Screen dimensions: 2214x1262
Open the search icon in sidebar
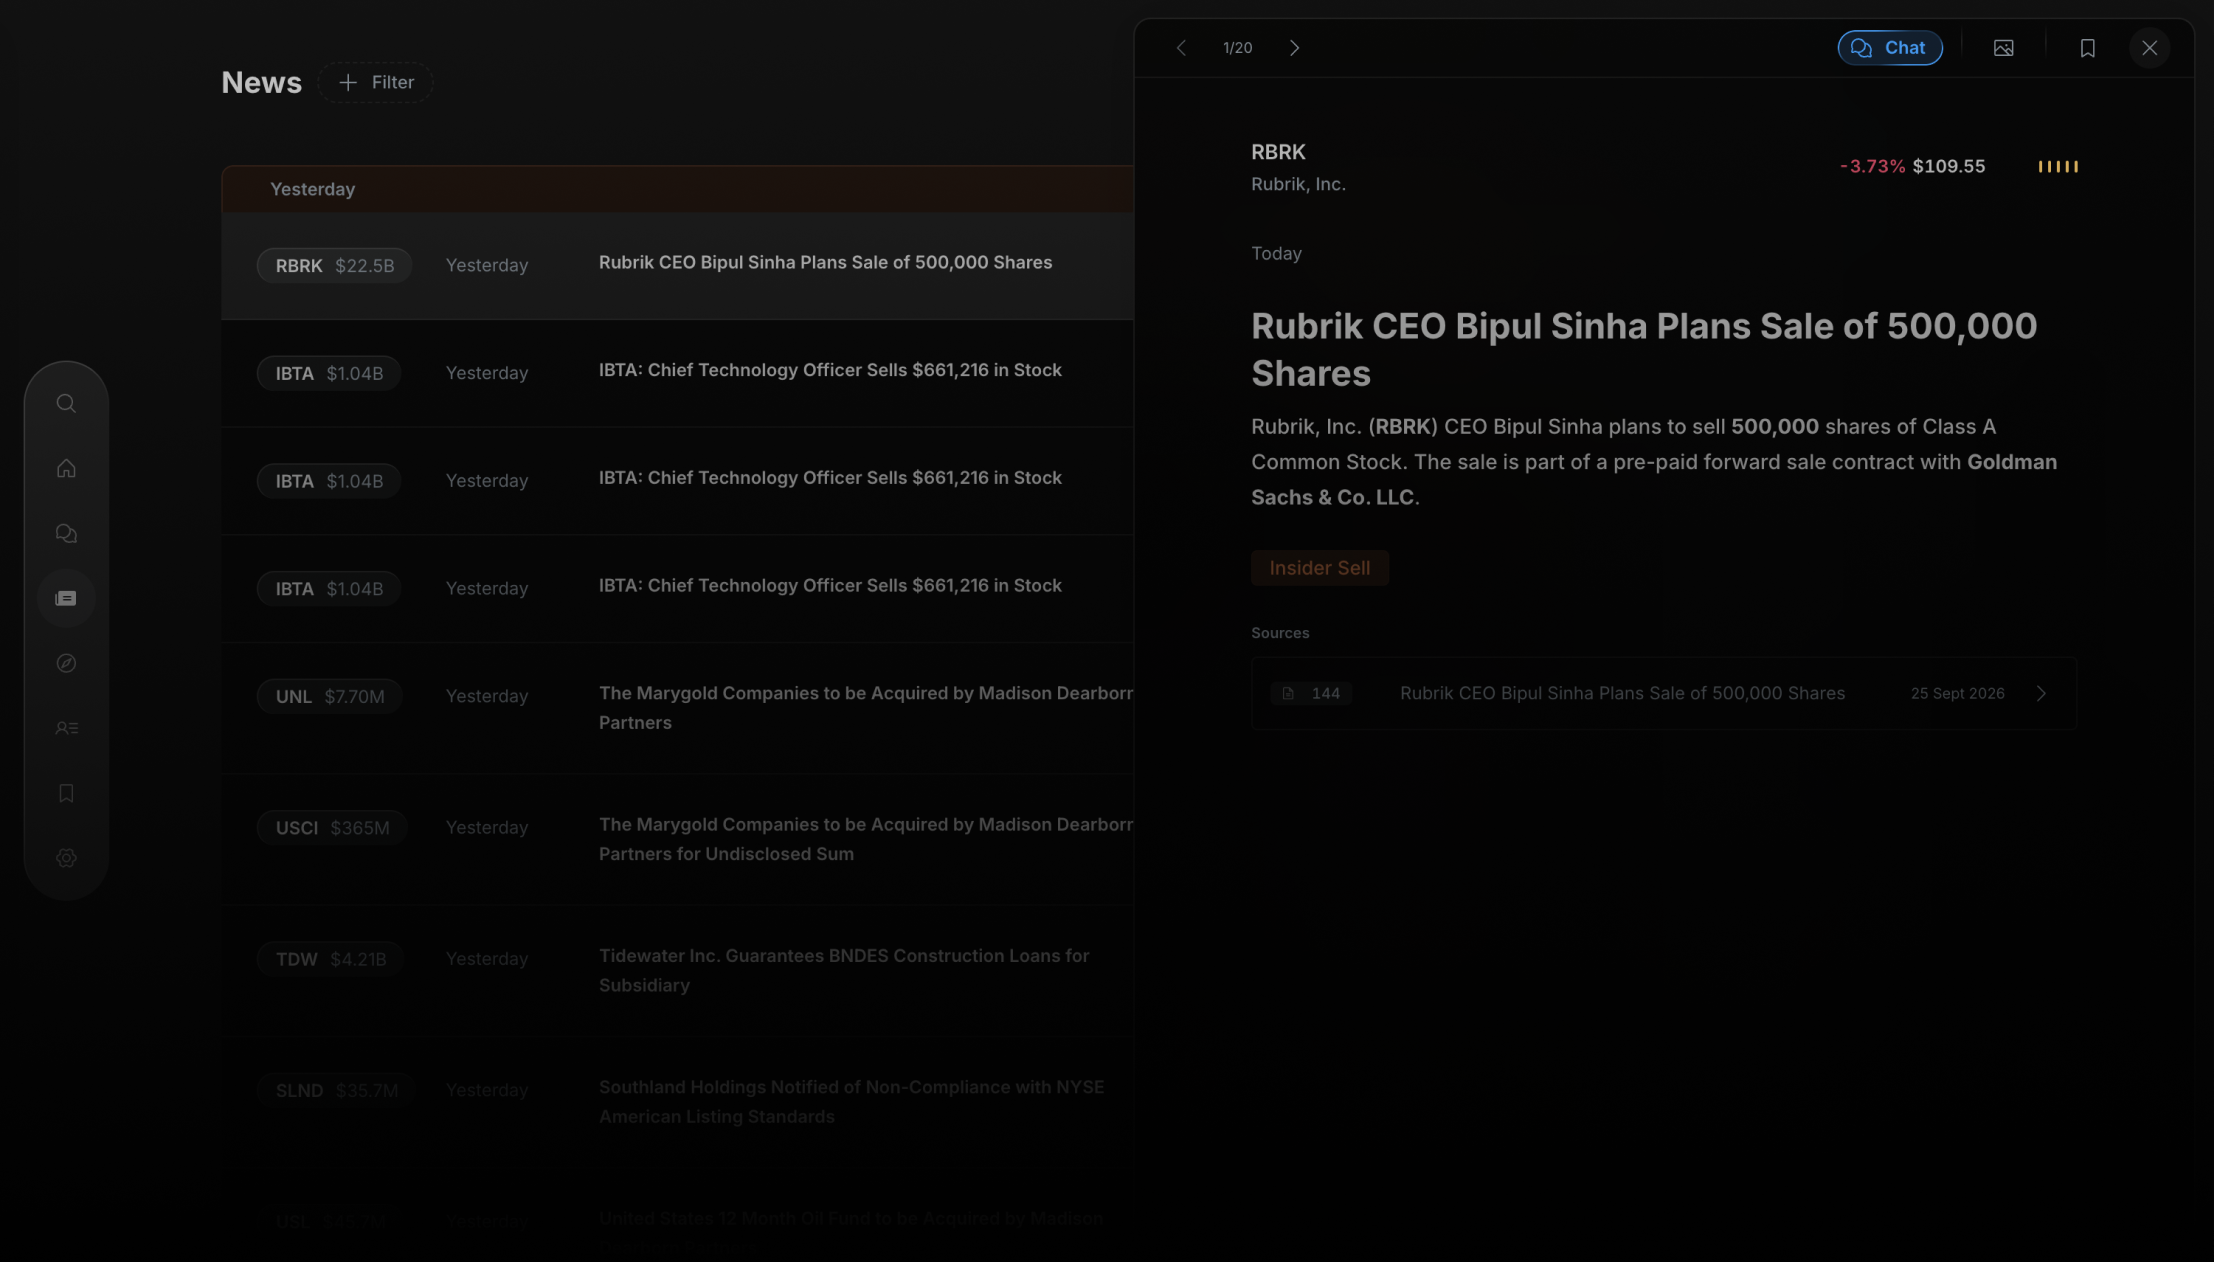click(x=66, y=403)
